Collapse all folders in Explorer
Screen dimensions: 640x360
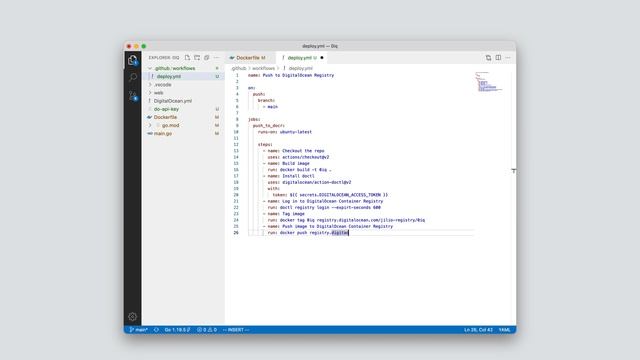[207, 58]
